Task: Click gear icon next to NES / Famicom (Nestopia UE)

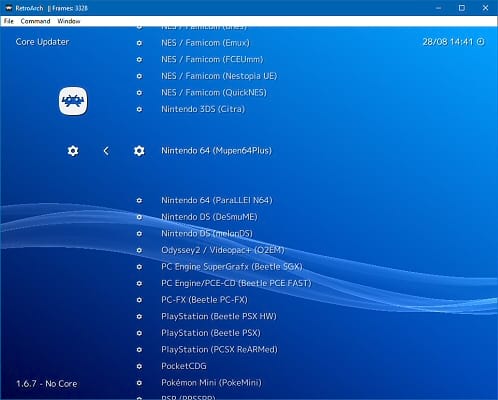Action: (139, 76)
